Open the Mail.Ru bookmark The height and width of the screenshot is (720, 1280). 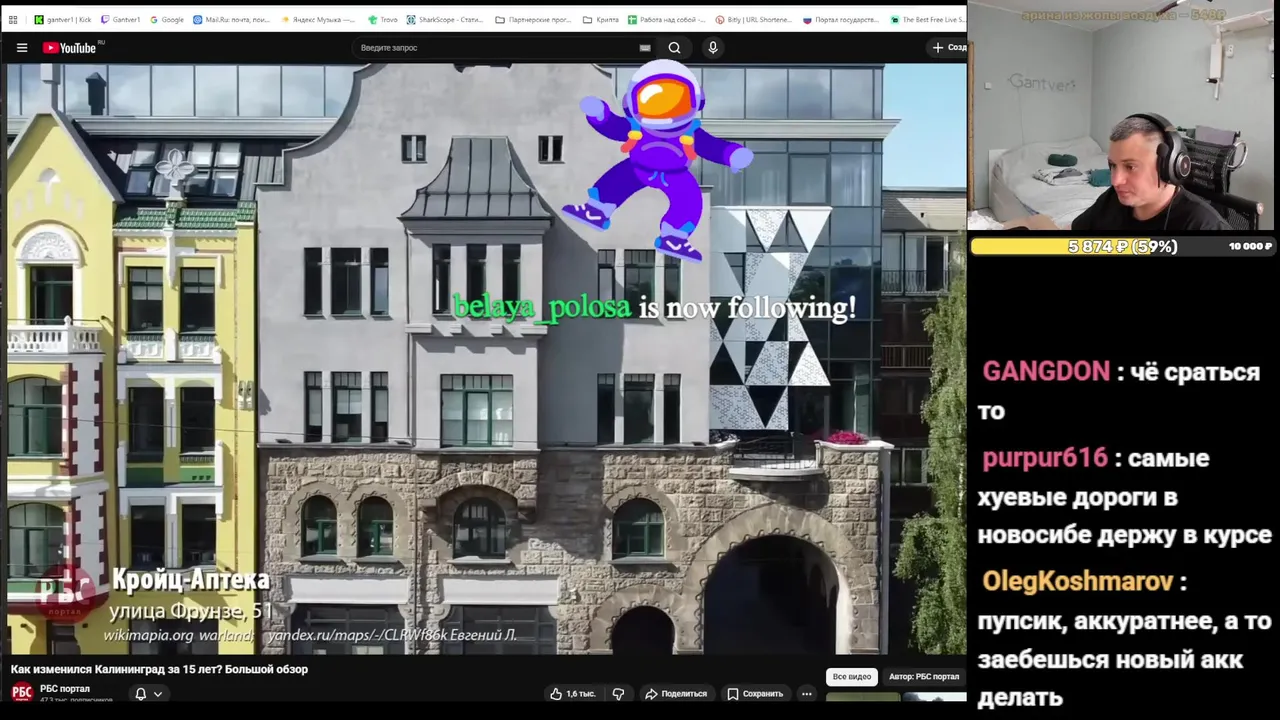click(231, 19)
